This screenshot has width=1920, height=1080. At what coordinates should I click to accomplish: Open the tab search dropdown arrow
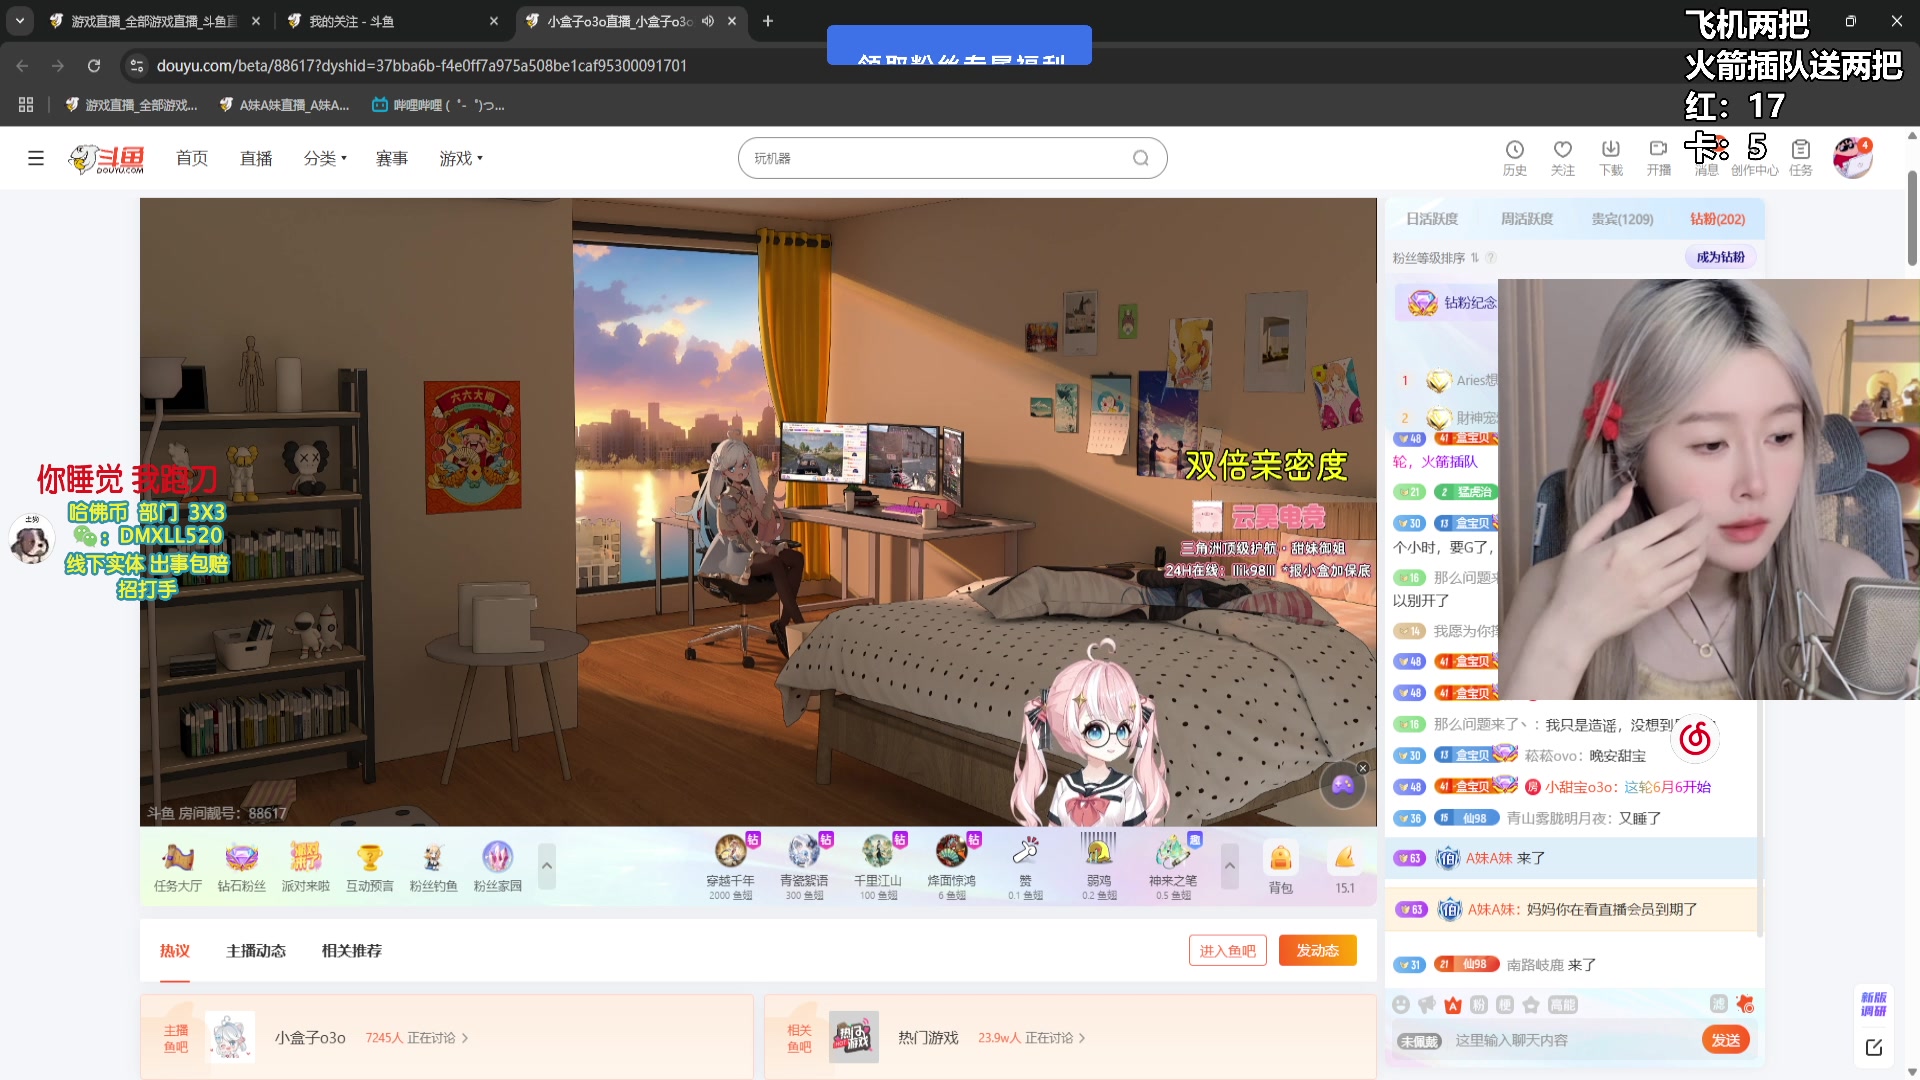pyautogui.click(x=20, y=20)
